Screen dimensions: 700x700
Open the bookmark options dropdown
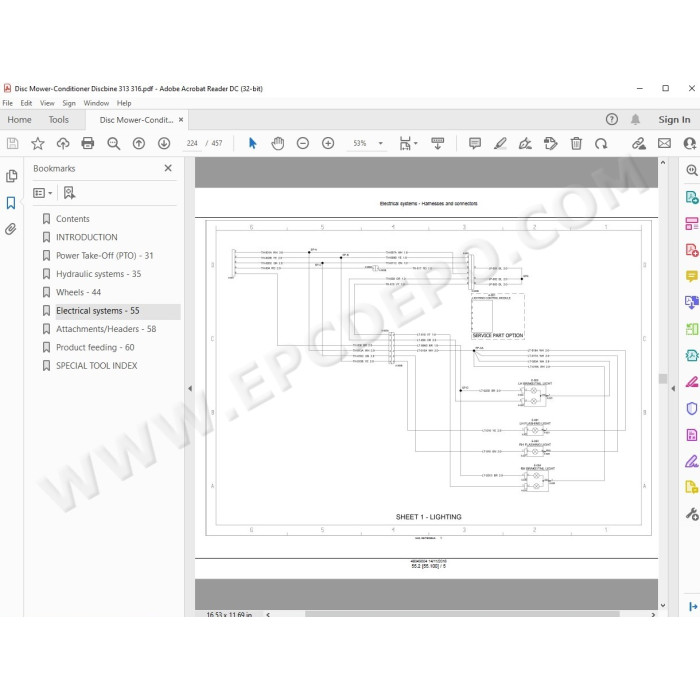coord(43,193)
